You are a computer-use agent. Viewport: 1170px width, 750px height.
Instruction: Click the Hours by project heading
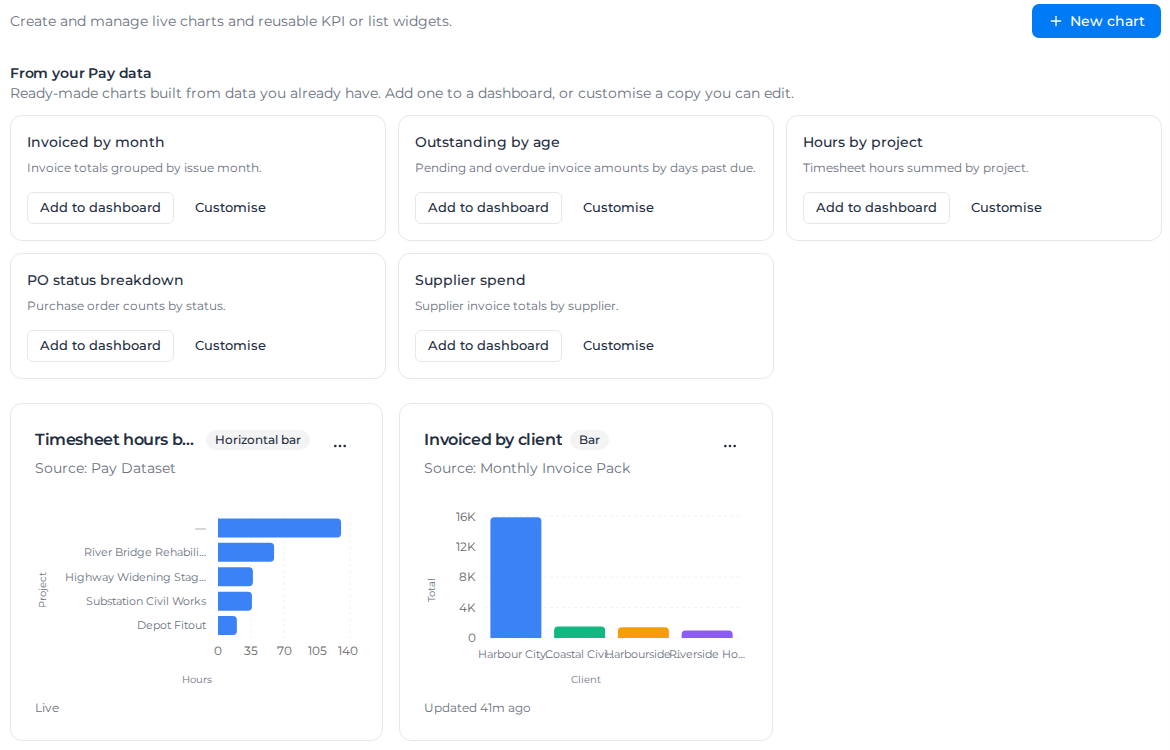[x=863, y=142]
